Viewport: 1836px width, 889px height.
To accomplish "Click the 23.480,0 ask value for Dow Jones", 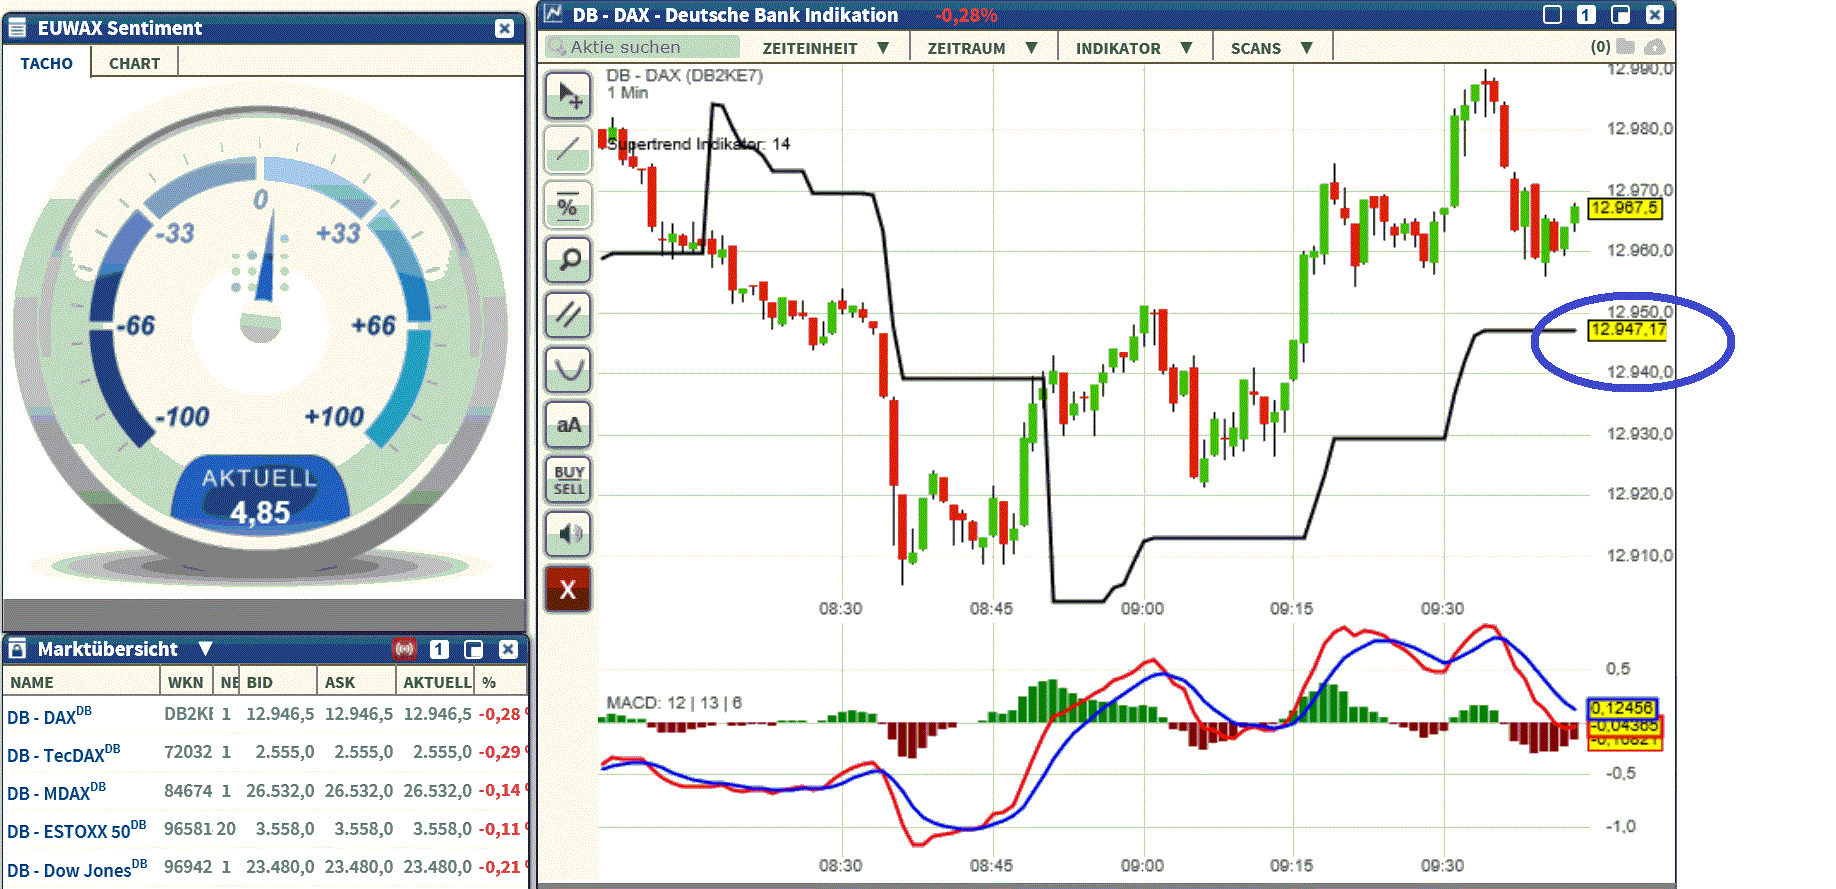I will tap(358, 867).
